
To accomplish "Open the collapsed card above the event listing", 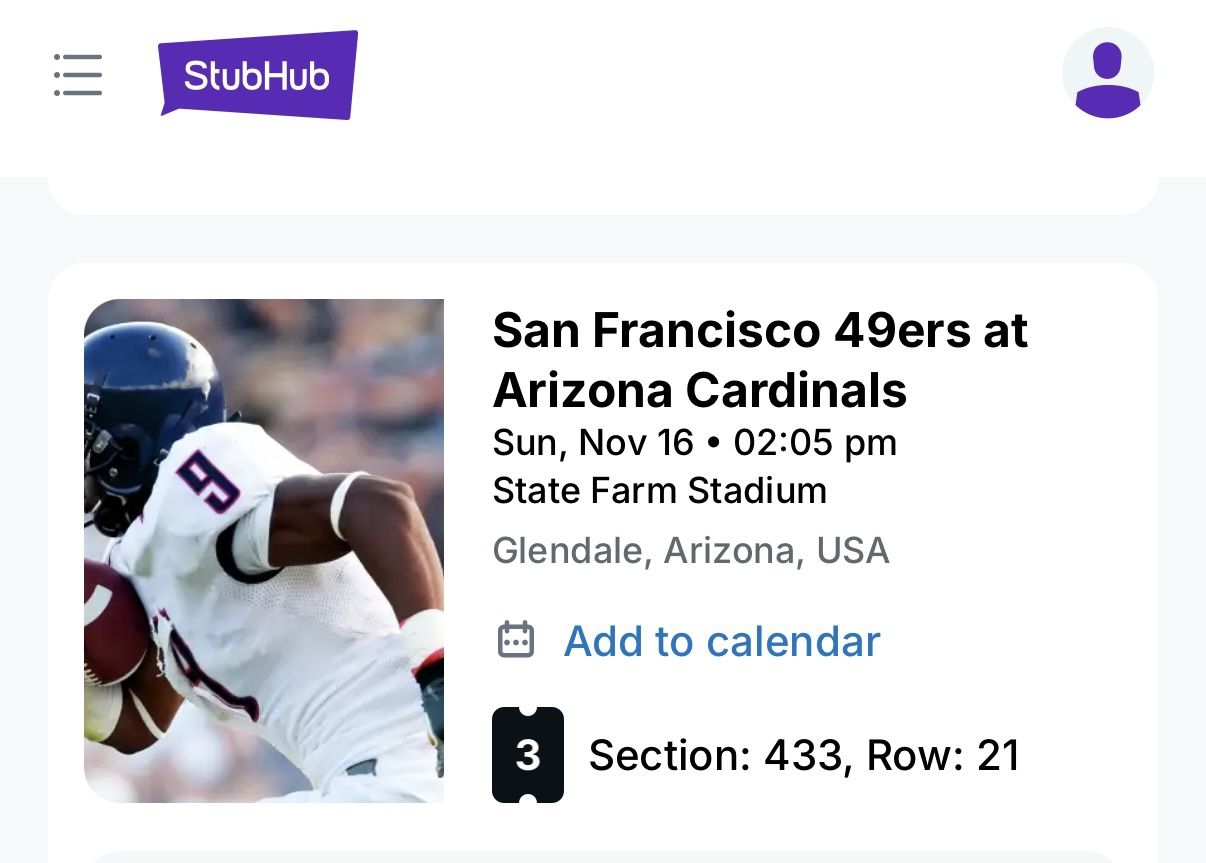I will coord(603,195).
